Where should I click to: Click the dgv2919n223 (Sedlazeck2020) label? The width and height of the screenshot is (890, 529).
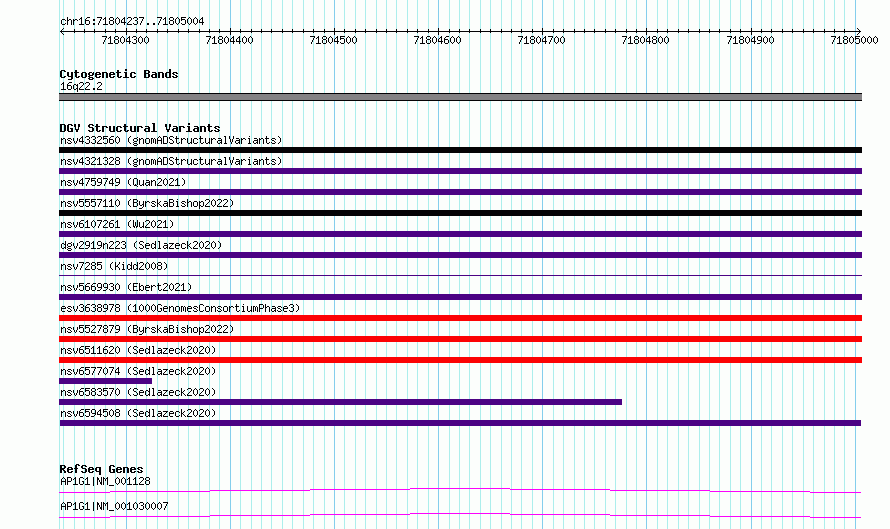pyautogui.click(x=141, y=245)
